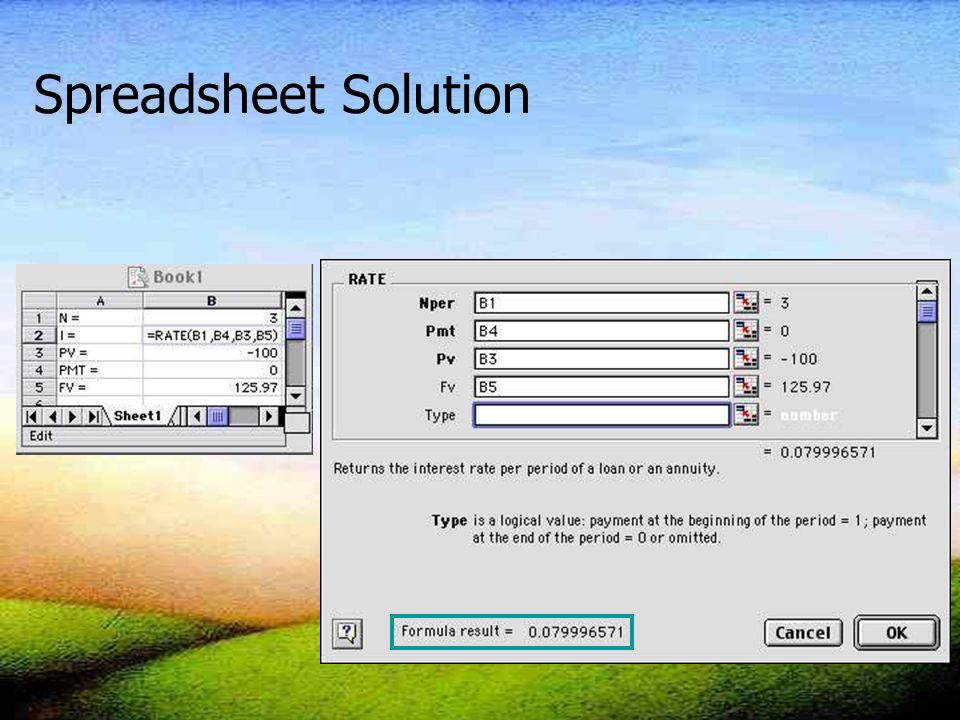Click the OK button
The height and width of the screenshot is (720, 960).
[x=896, y=633]
